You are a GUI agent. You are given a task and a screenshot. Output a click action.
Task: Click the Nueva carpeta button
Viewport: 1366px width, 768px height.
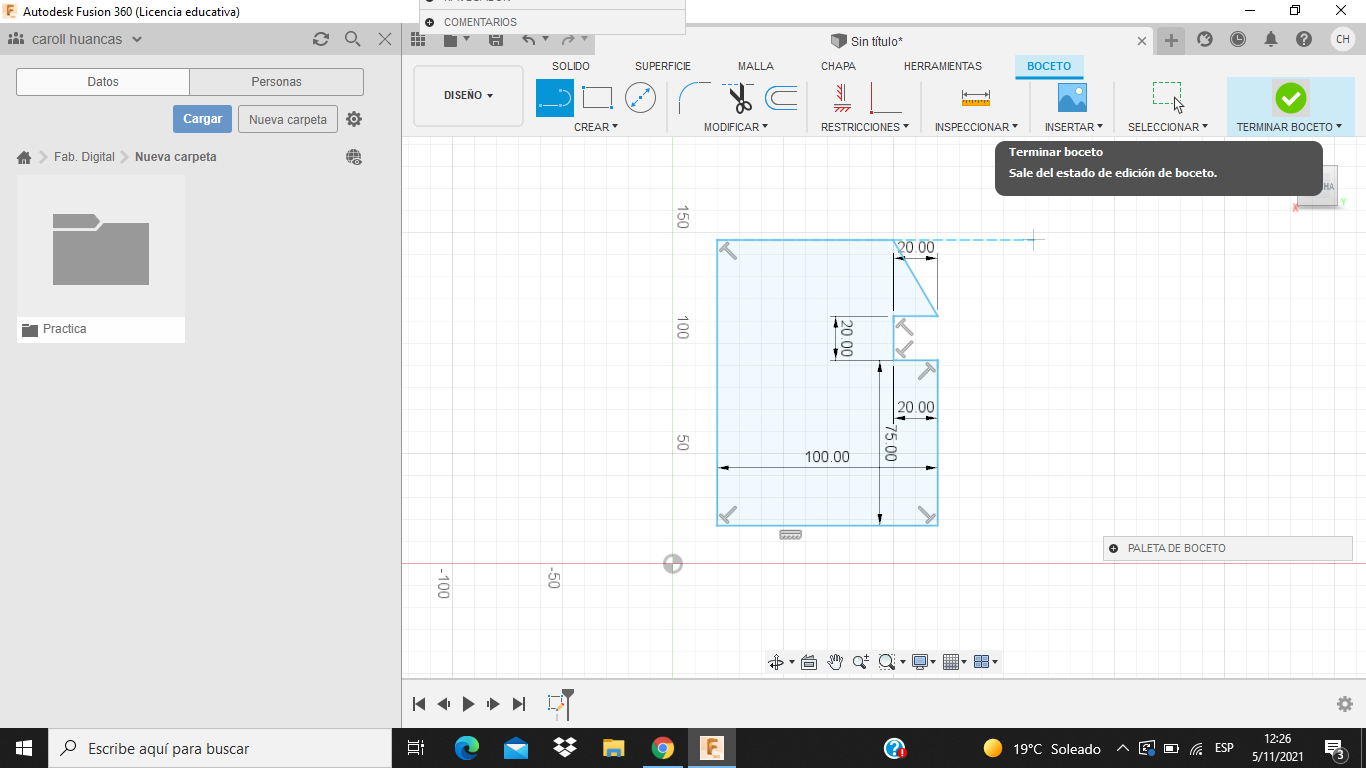pos(288,119)
